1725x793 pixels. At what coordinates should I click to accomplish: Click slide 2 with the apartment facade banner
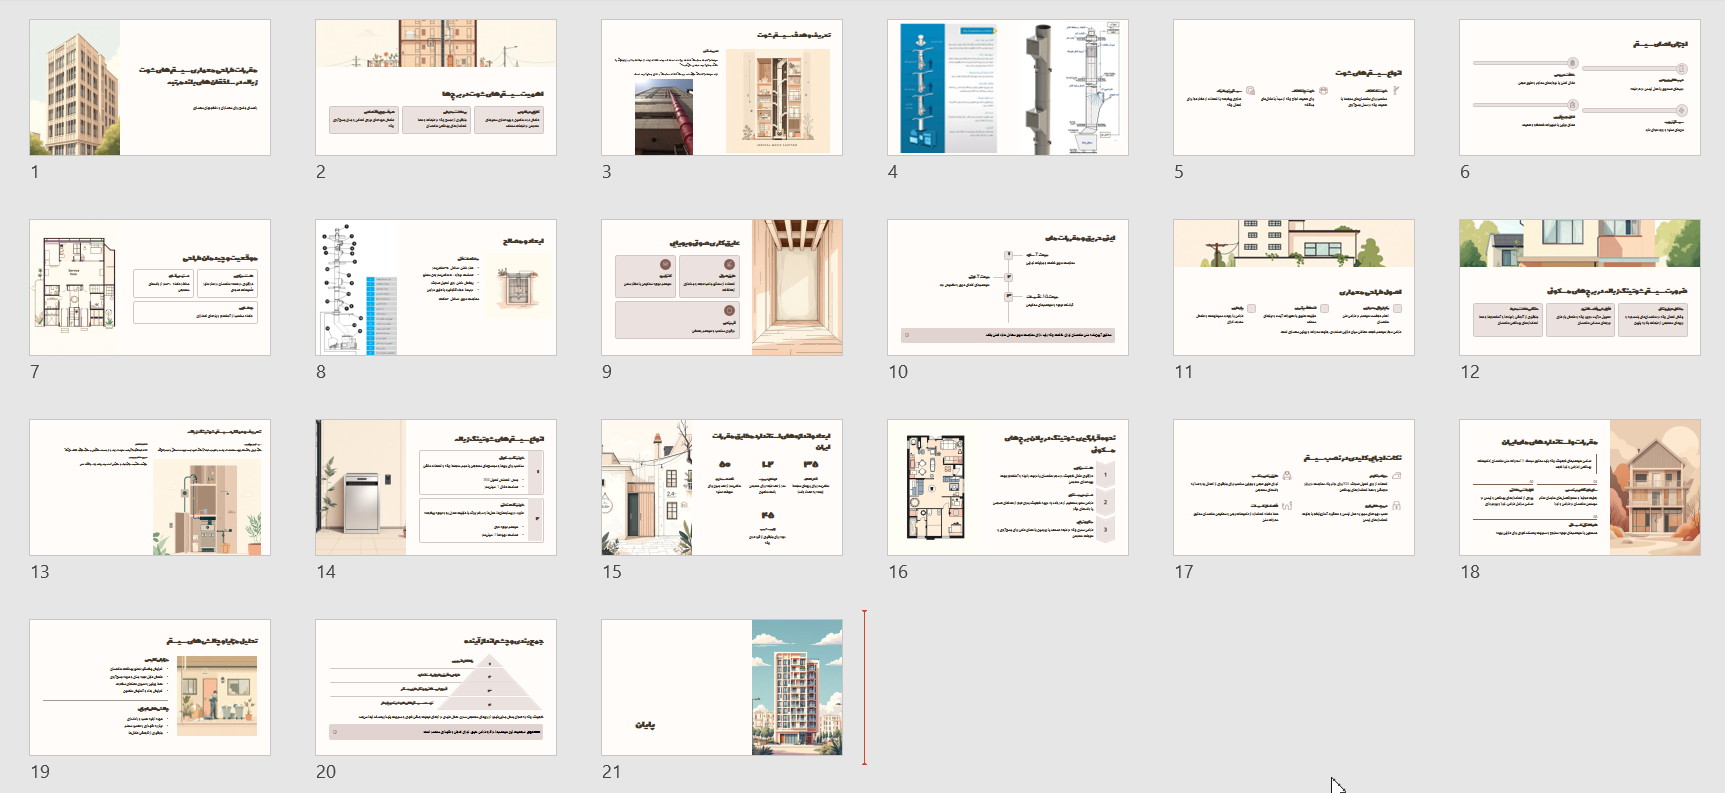[x=436, y=87]
